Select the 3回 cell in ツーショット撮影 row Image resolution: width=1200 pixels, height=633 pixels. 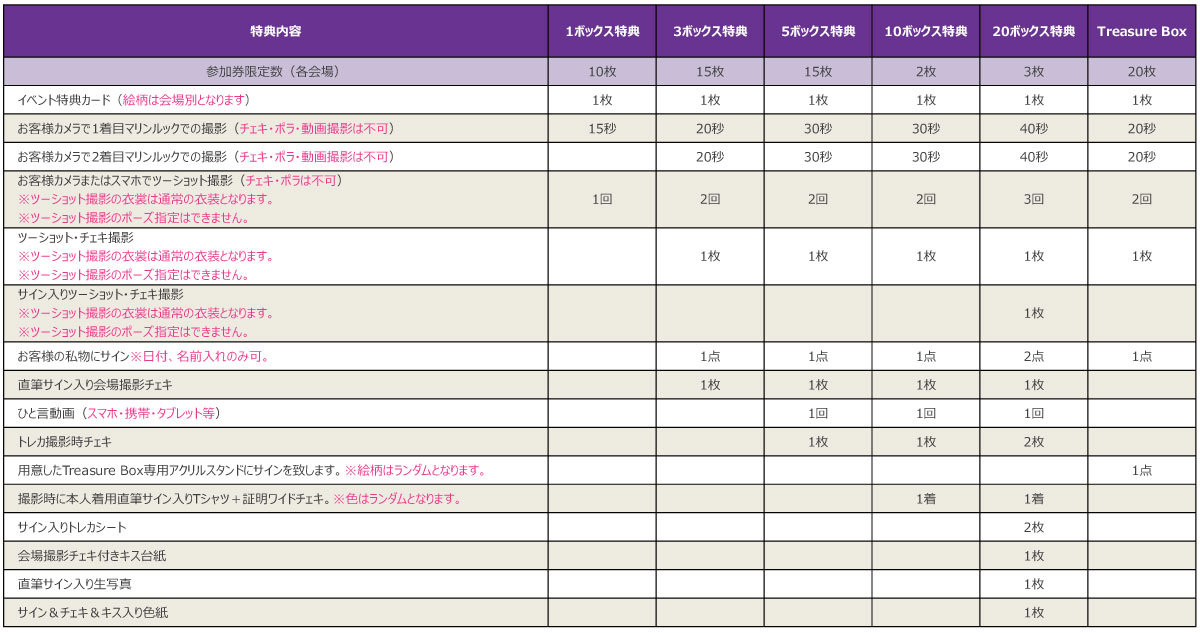pyautogui.click(x=1034, y=199)
